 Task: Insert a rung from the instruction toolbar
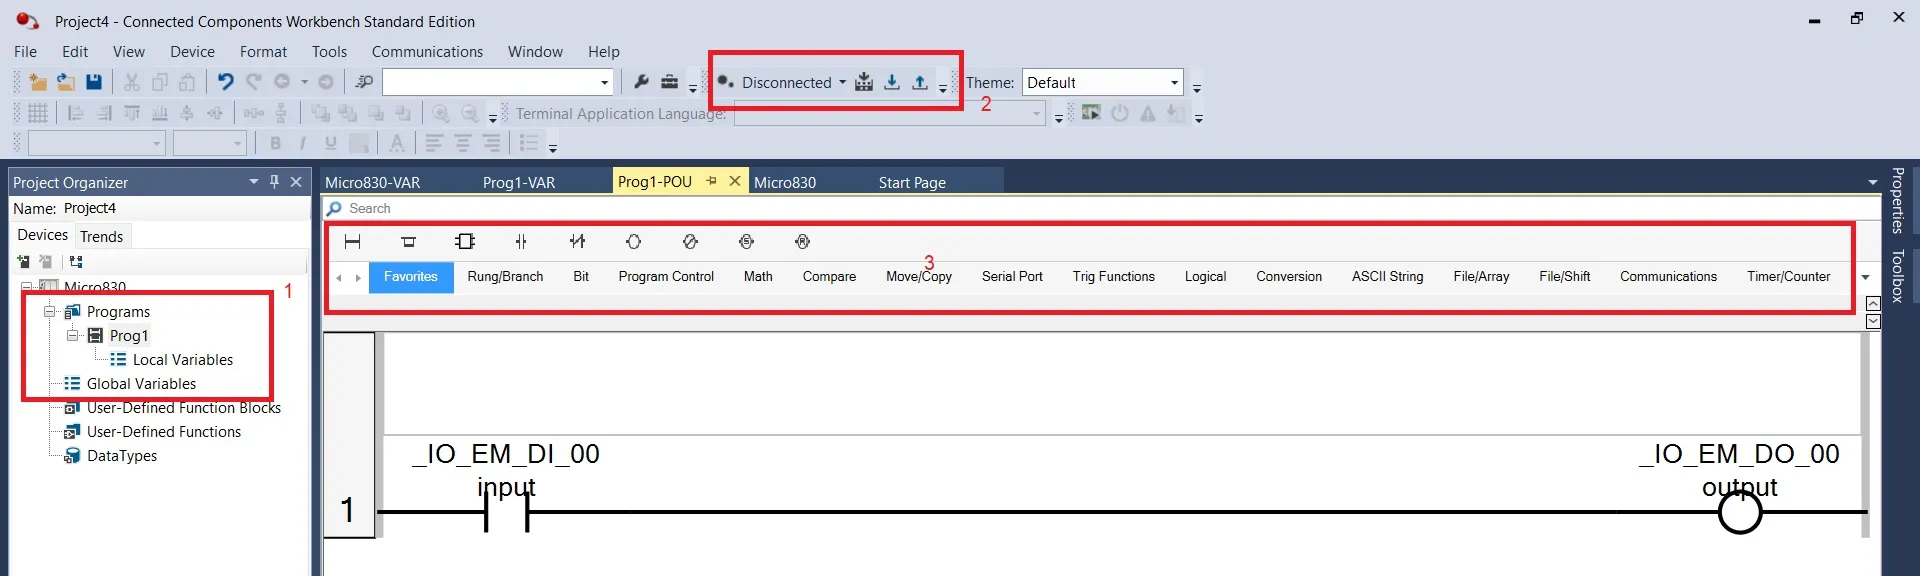(352, 242)
